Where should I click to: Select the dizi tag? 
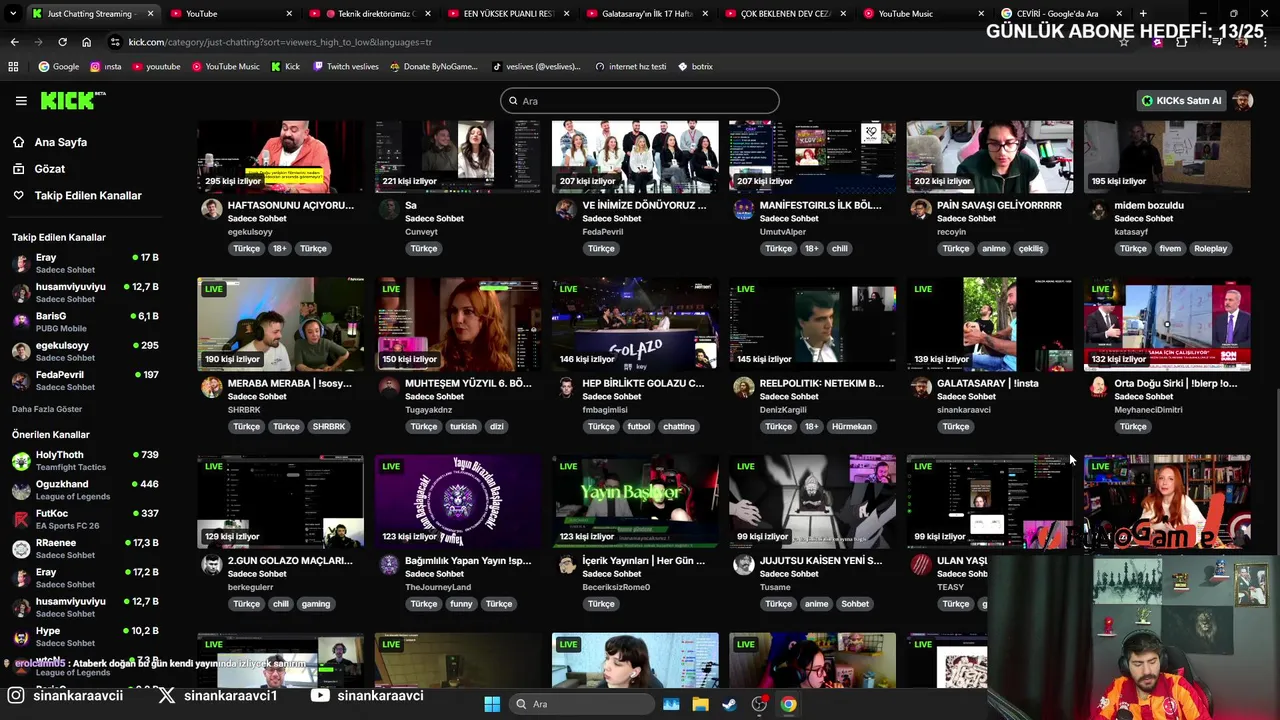tap(497, 426)
